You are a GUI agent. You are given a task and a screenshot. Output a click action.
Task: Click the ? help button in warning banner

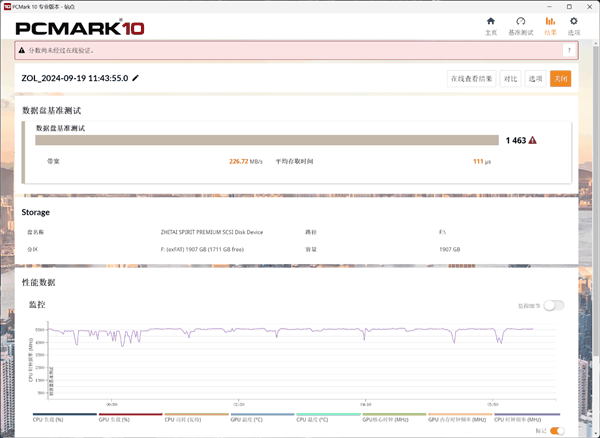(569, 49)
